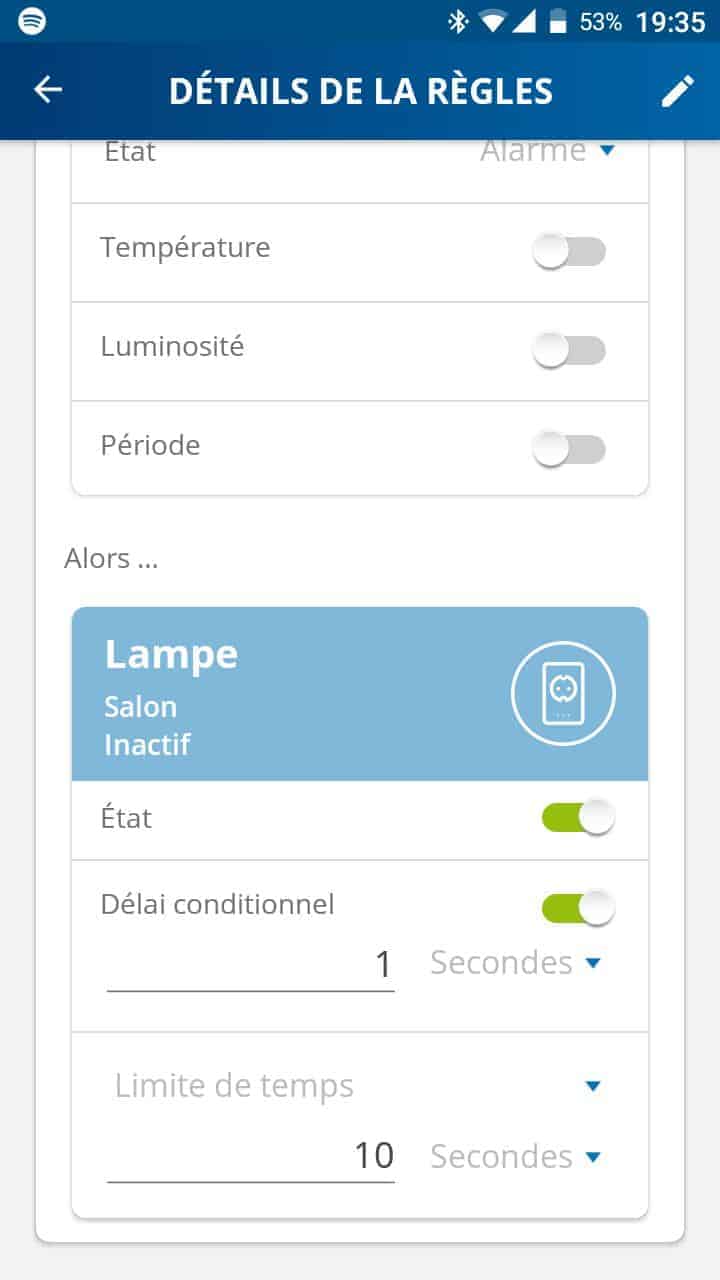This screenshot has height=1280, width=720.
Task: Tap the Wi-Fi status icon
Action: (x=492, y=21)
